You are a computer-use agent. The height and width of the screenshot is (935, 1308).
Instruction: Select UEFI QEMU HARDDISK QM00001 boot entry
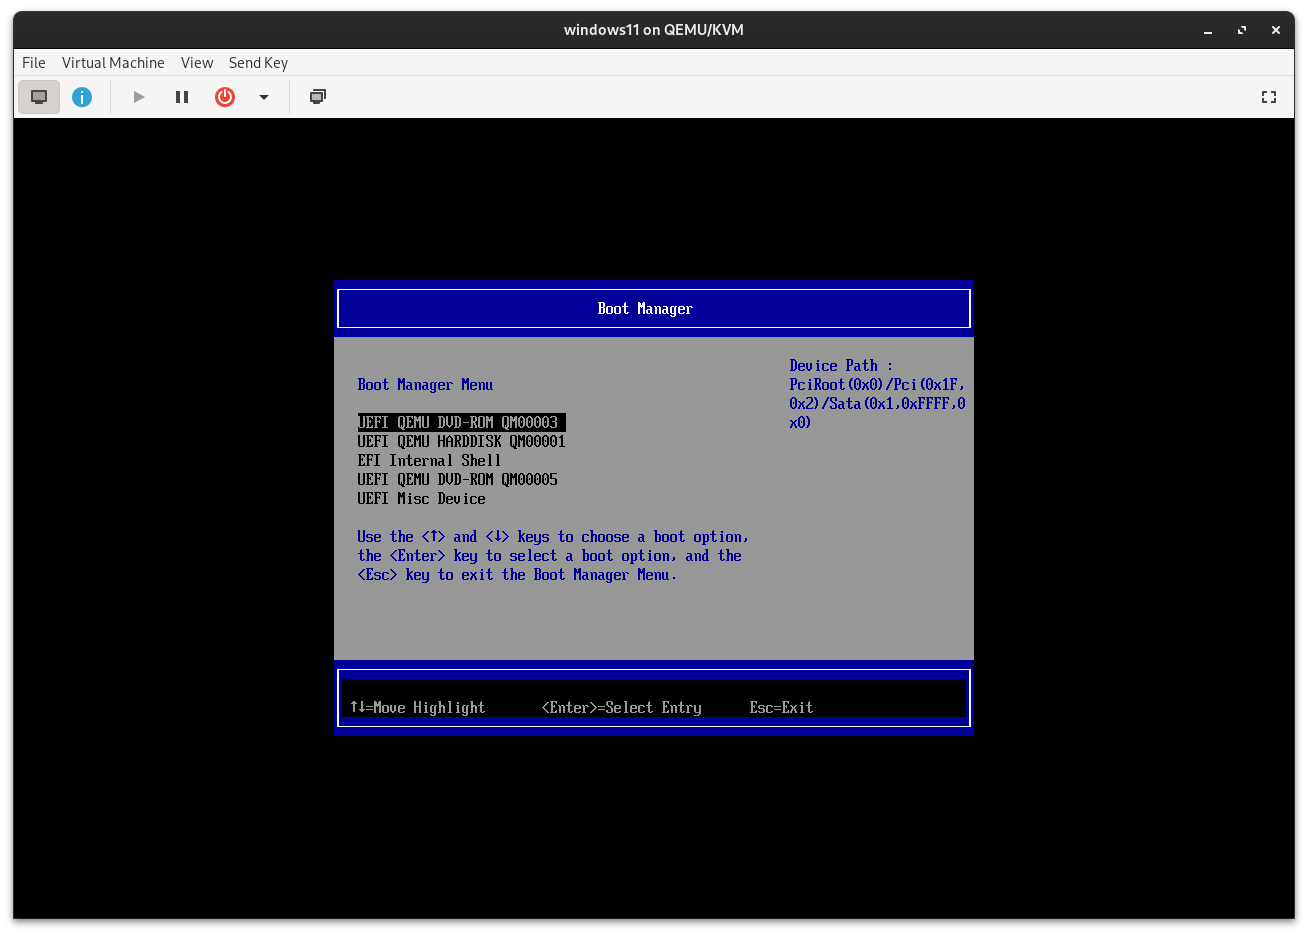click(461, 442)
